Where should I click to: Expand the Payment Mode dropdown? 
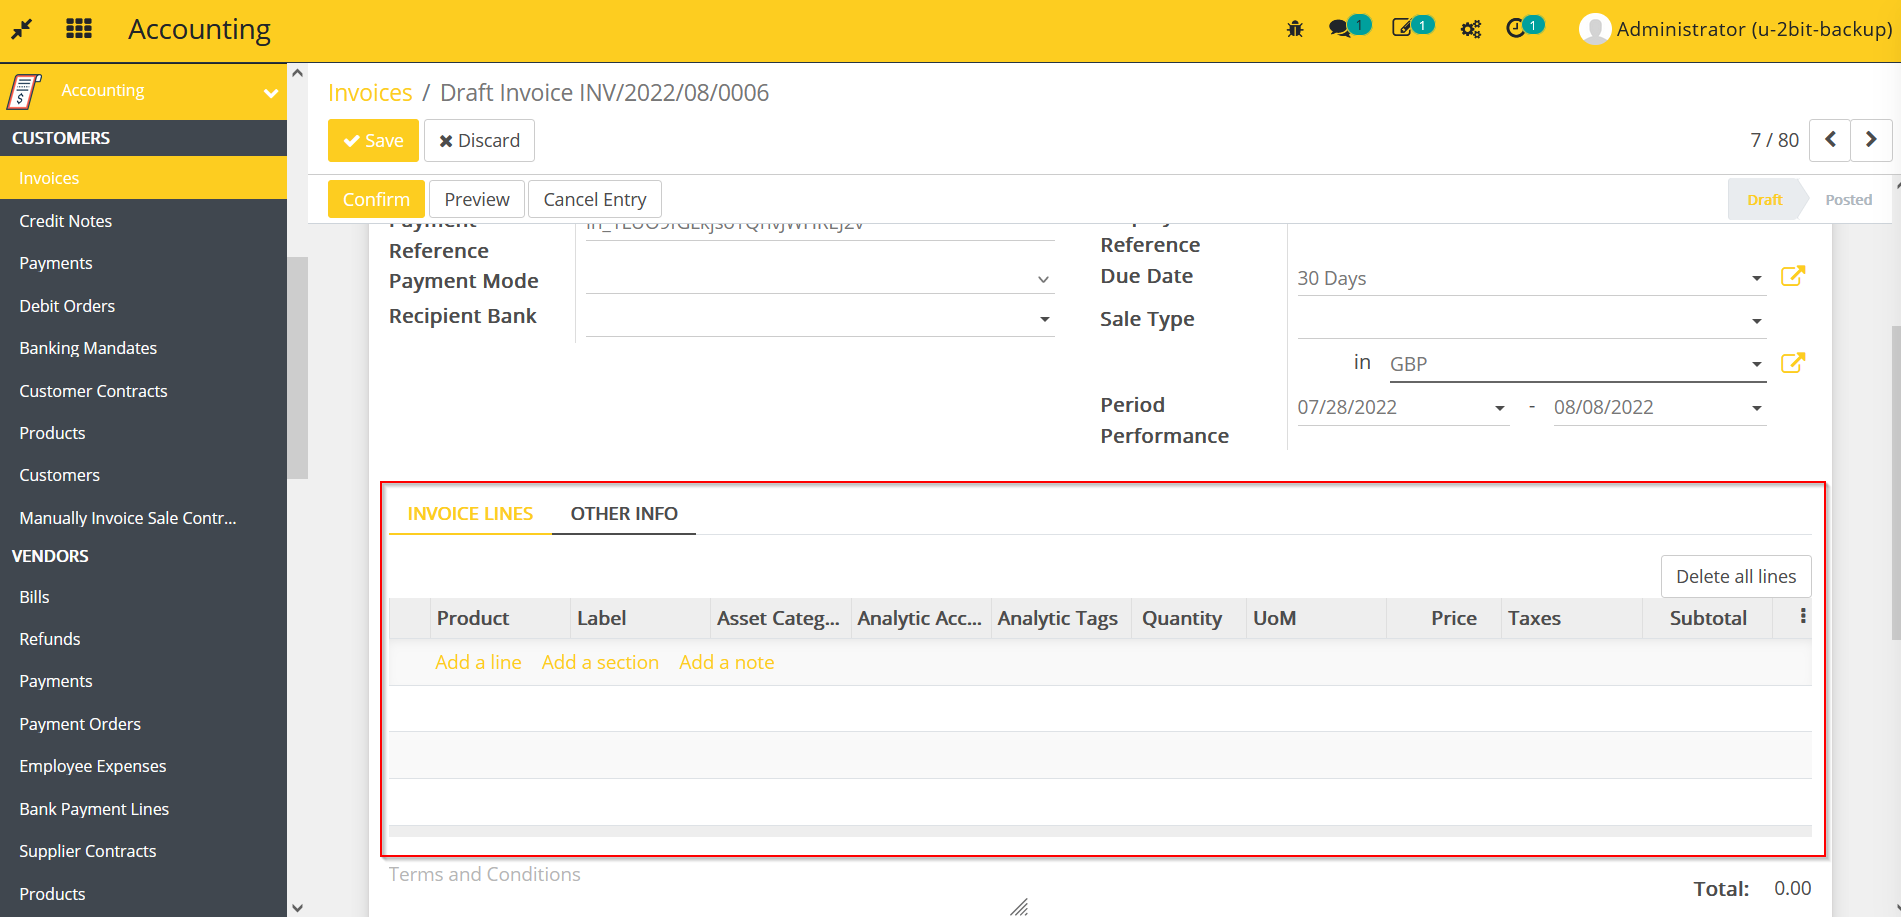point(1043,280)
